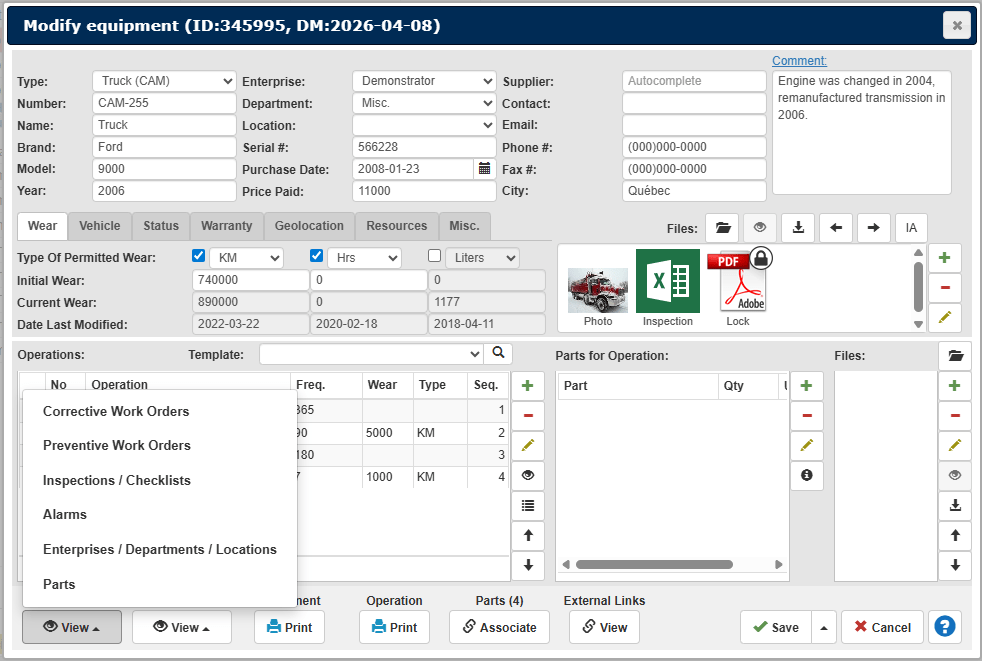This screenshot has height=661, width=982.
Task: Click the download icon in Files toolbar
Action: coord(798,228)
